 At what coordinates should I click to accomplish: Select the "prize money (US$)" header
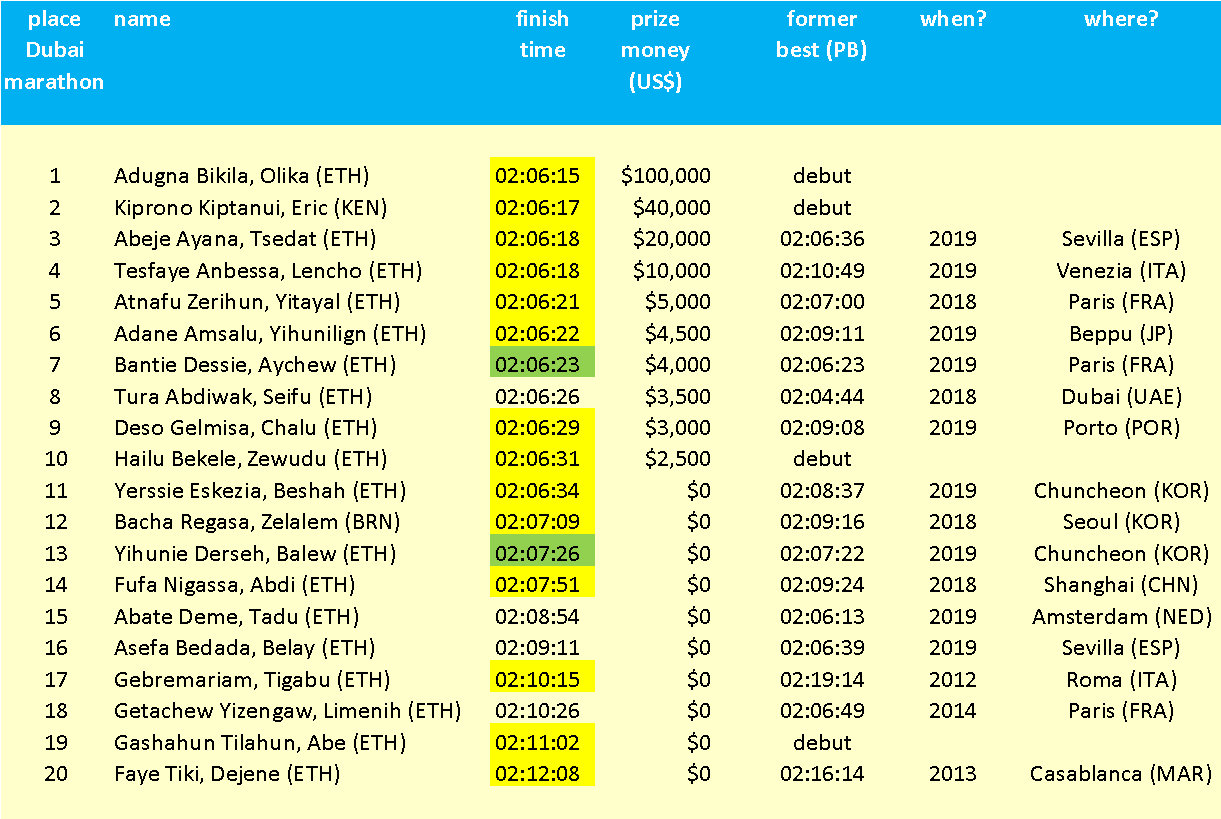(655, 50)
